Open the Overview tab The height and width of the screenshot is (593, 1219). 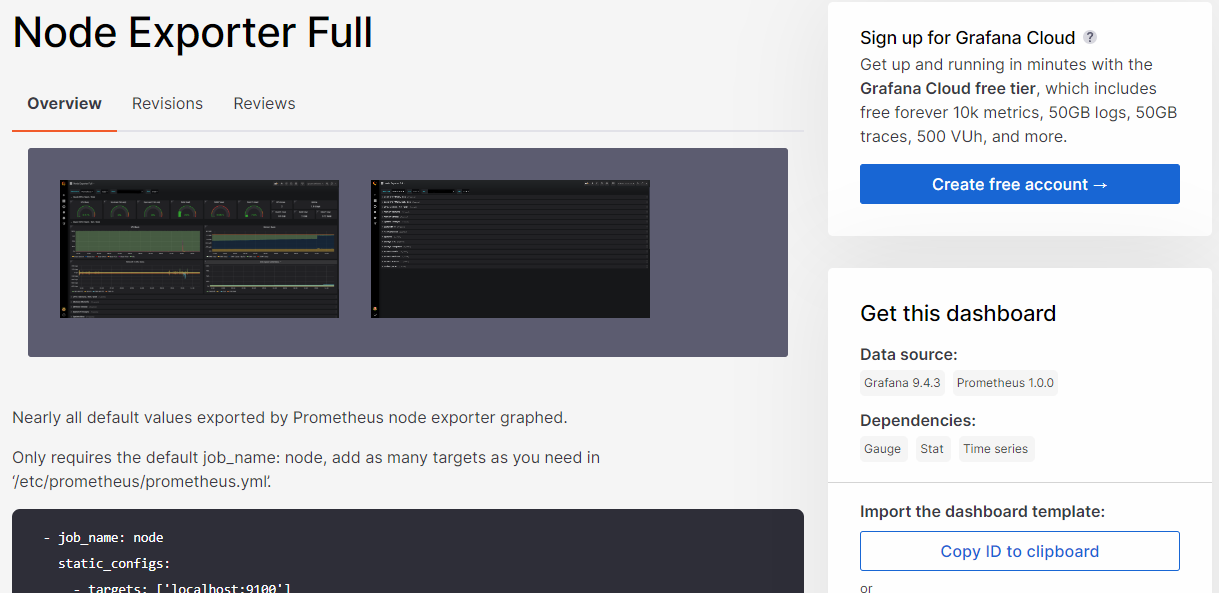point(64,104)
